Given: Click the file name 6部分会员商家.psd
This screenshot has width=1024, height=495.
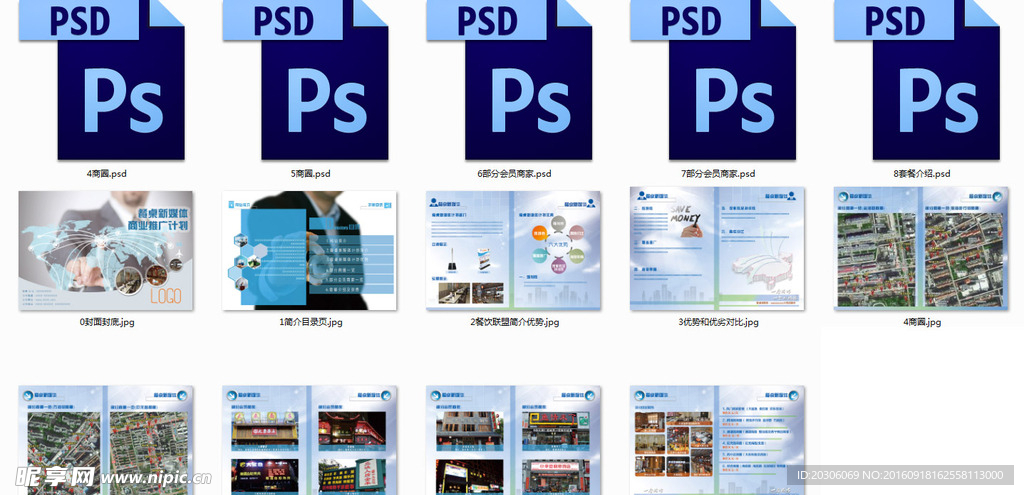Looking at the screenshot, I should click(514, 174).
